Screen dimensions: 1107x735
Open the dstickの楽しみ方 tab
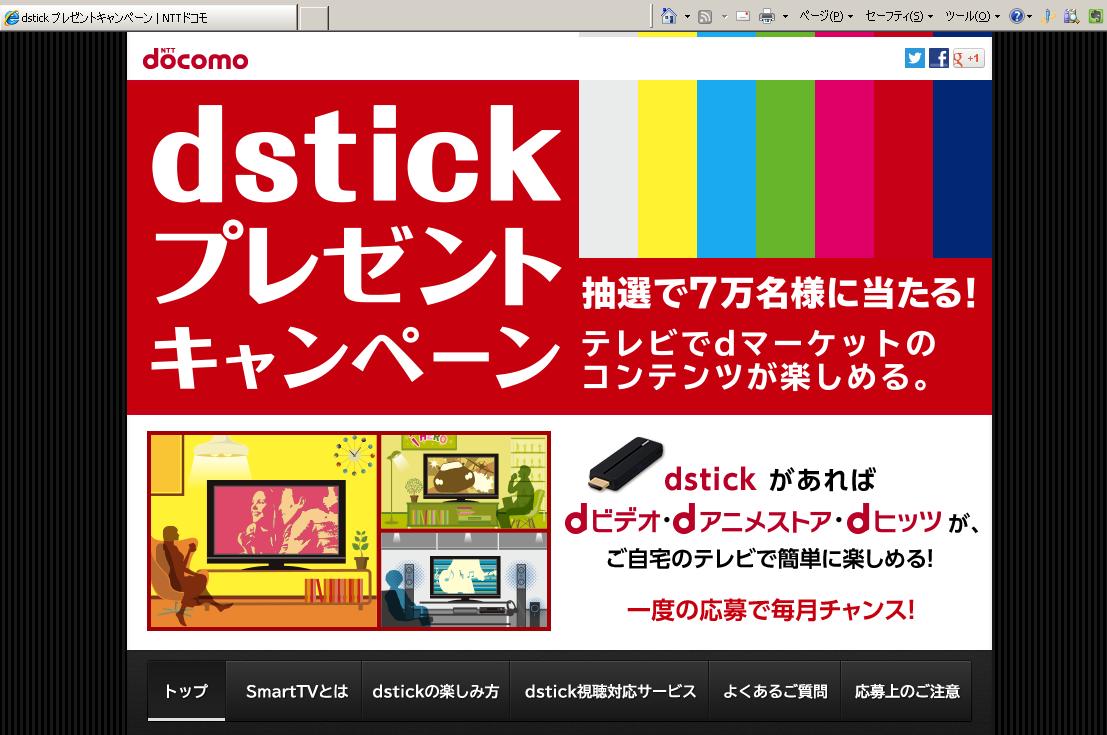(x=436, y=691)
